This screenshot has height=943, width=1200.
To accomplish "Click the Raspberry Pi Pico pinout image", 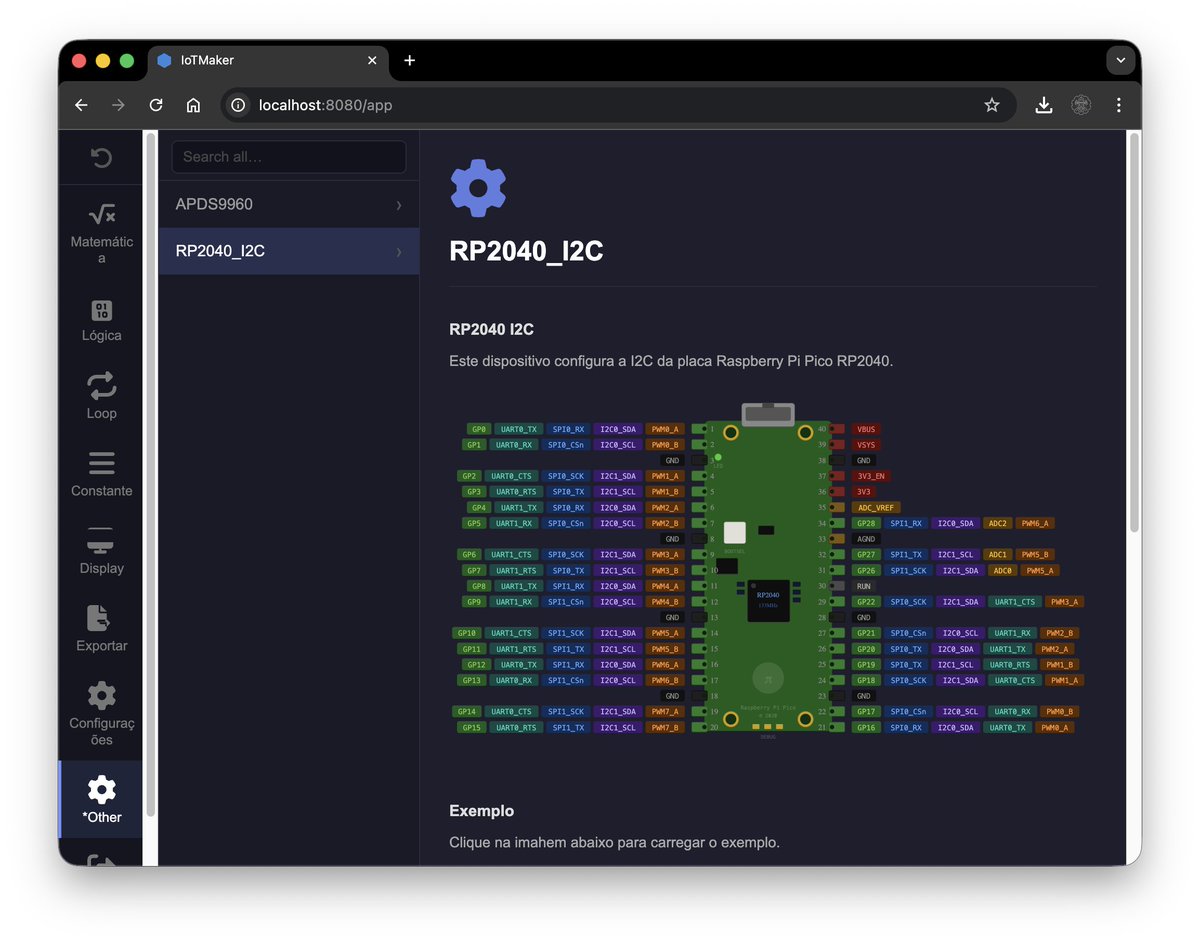I will (768, 572).
